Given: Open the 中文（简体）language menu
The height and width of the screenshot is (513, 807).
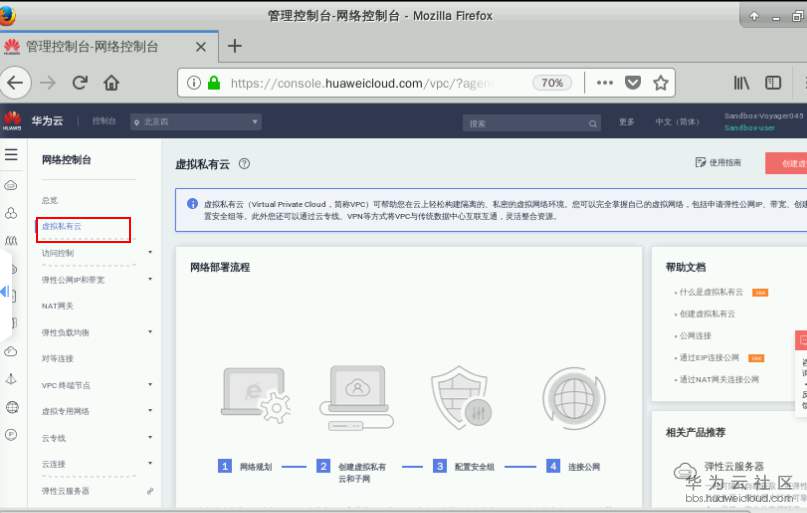Looking at the screenshot, I should point(677,122).
